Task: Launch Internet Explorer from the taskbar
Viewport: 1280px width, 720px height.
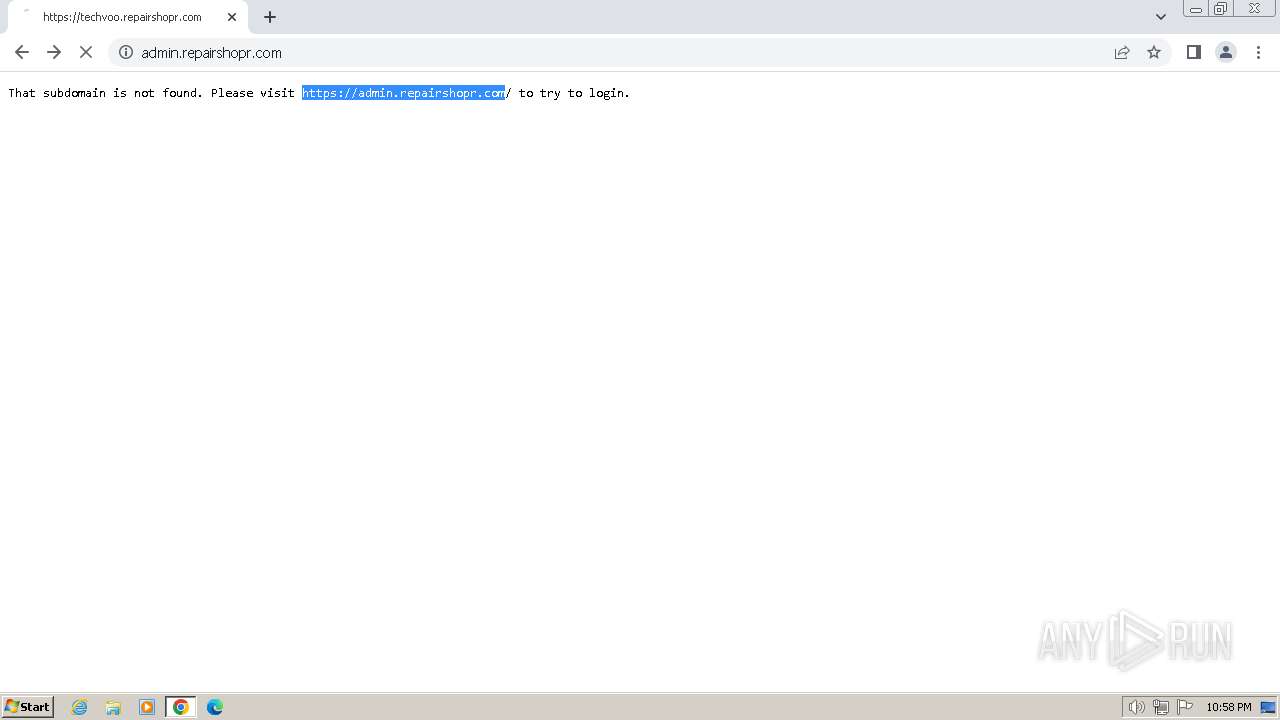Action: point(80,707)
